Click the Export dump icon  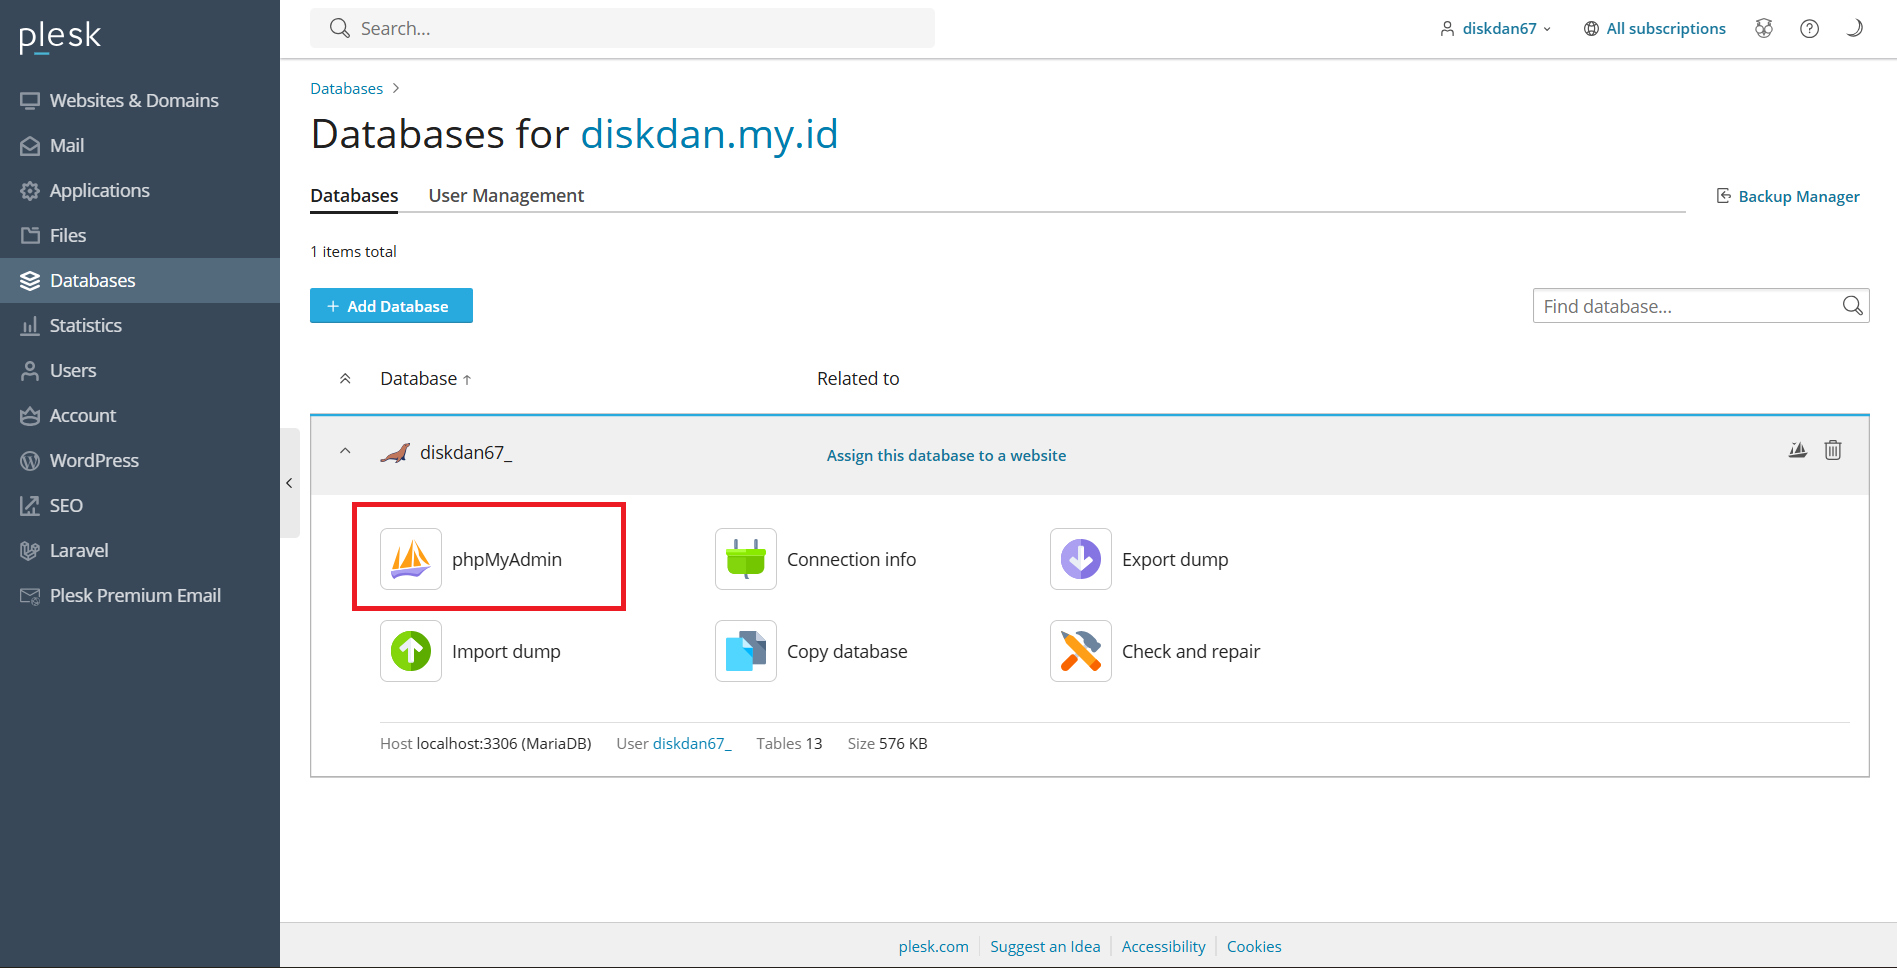[1080, 559]
